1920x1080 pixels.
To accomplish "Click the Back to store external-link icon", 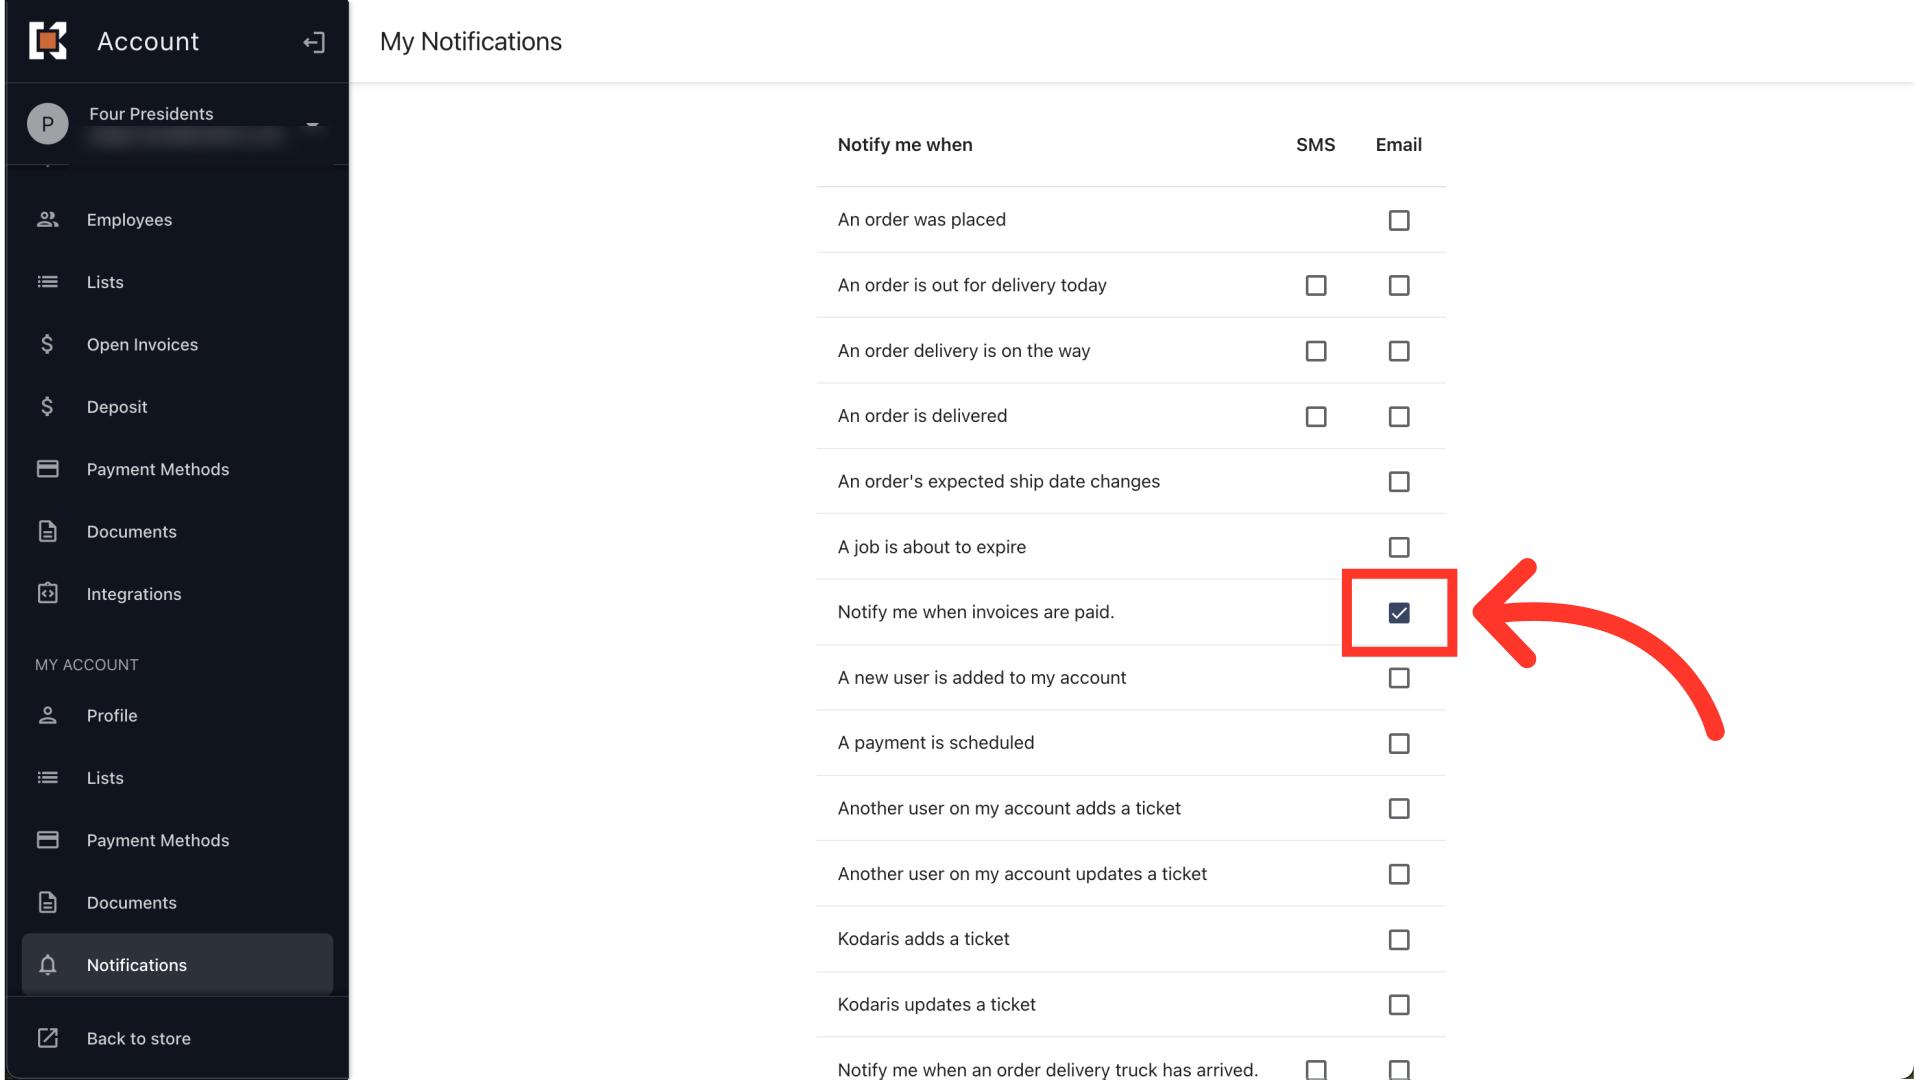I will tap(47, 1038).
